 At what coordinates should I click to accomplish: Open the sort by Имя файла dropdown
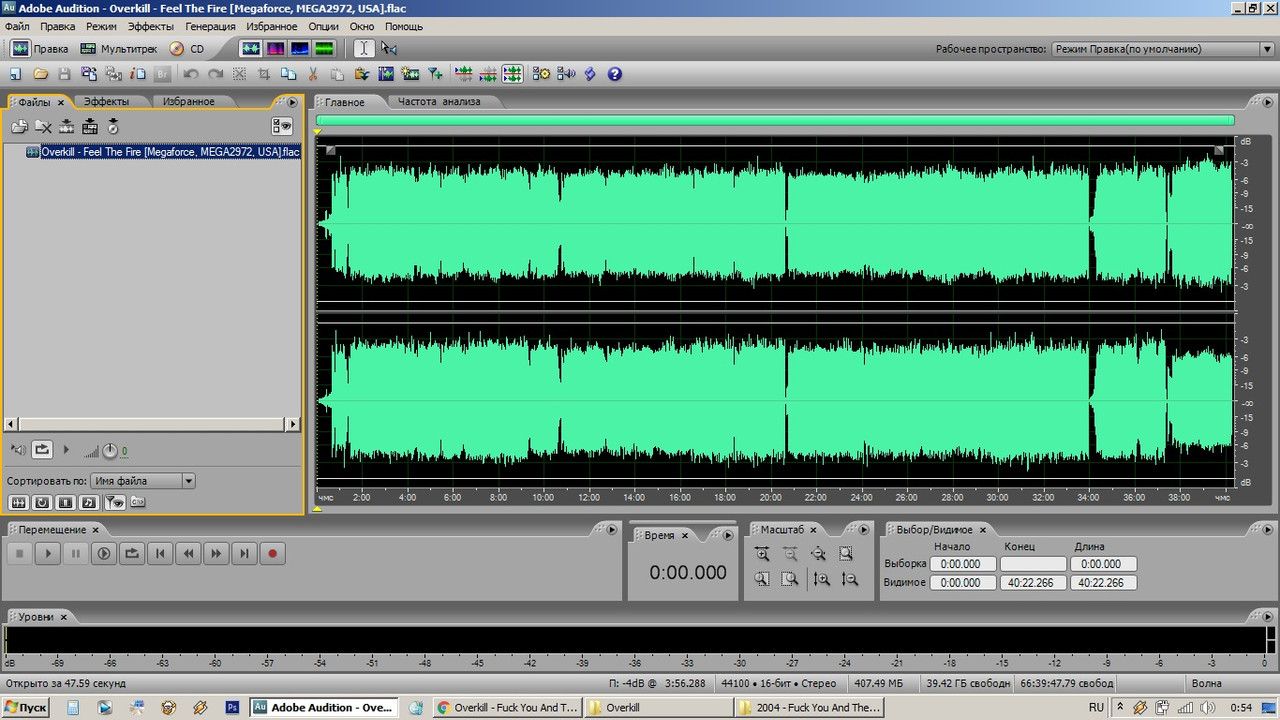click(x=142, y=481)
